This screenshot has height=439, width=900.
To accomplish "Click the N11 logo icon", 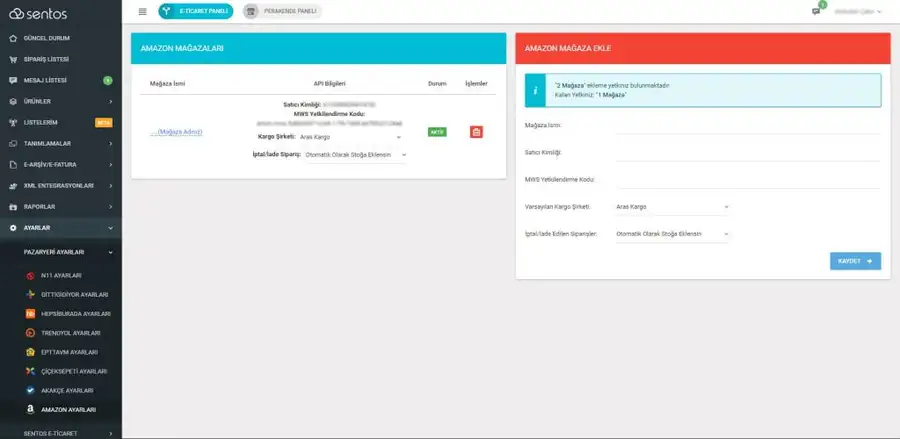I will (30, 275).
